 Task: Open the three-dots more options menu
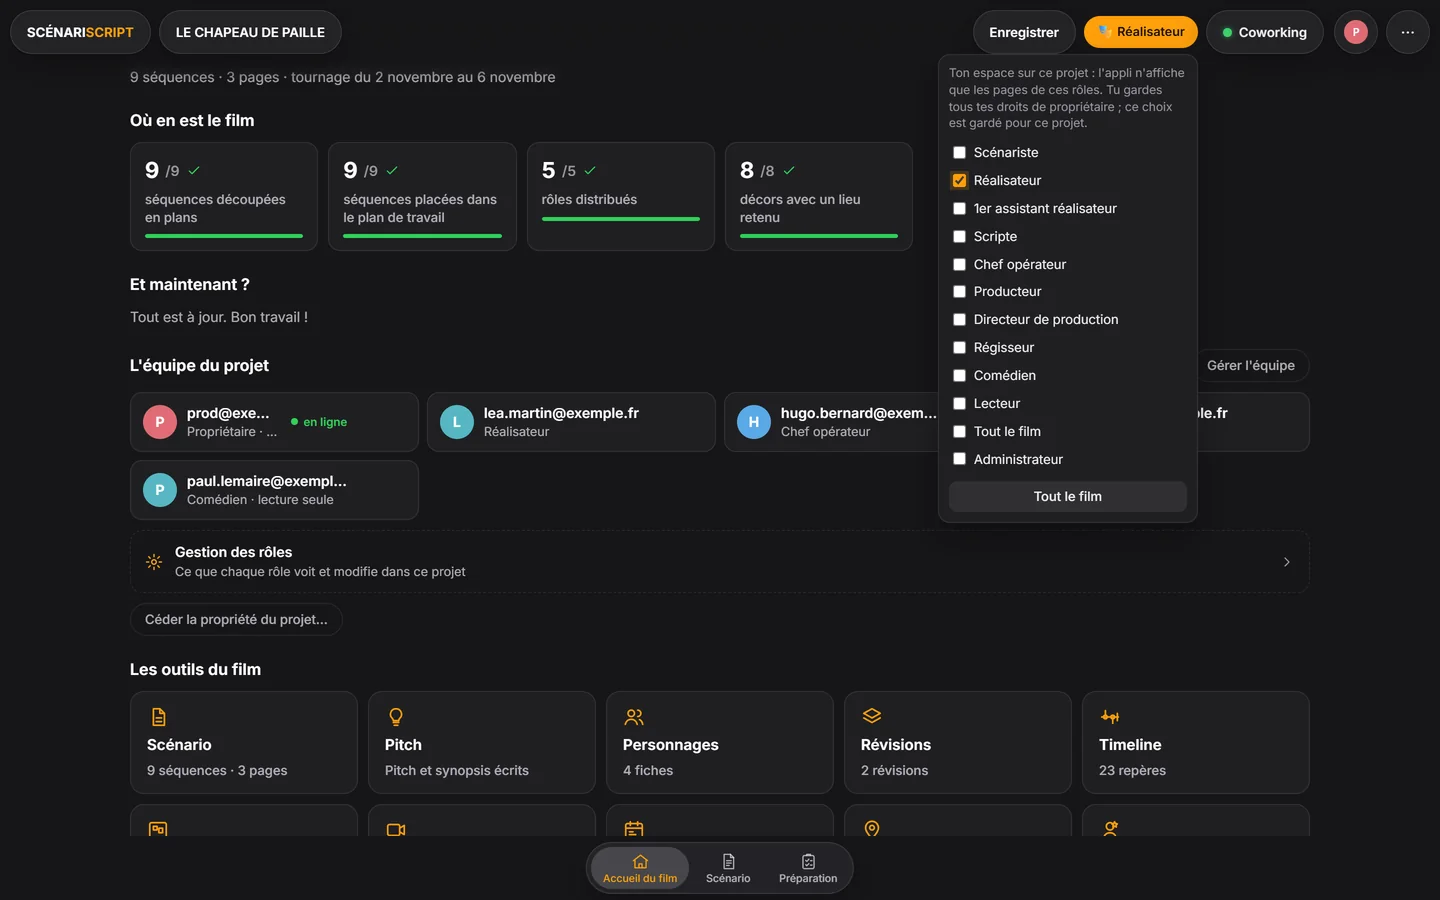click(x=1408, y=32)
